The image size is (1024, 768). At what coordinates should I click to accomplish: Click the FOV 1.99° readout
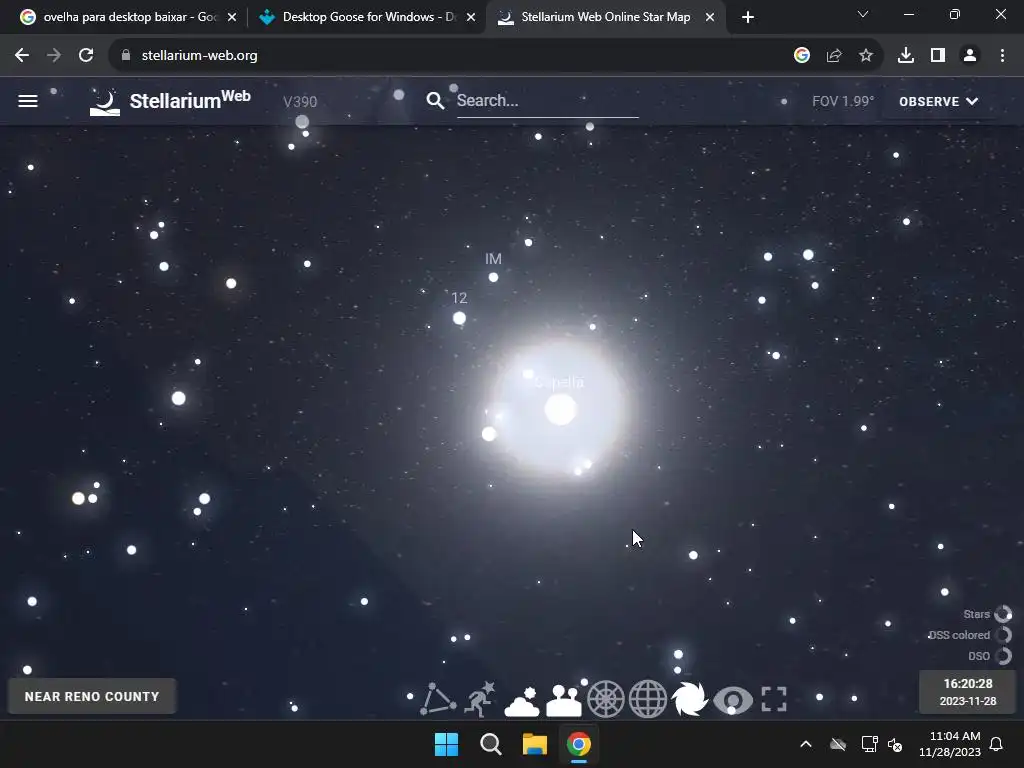point(842,101)
